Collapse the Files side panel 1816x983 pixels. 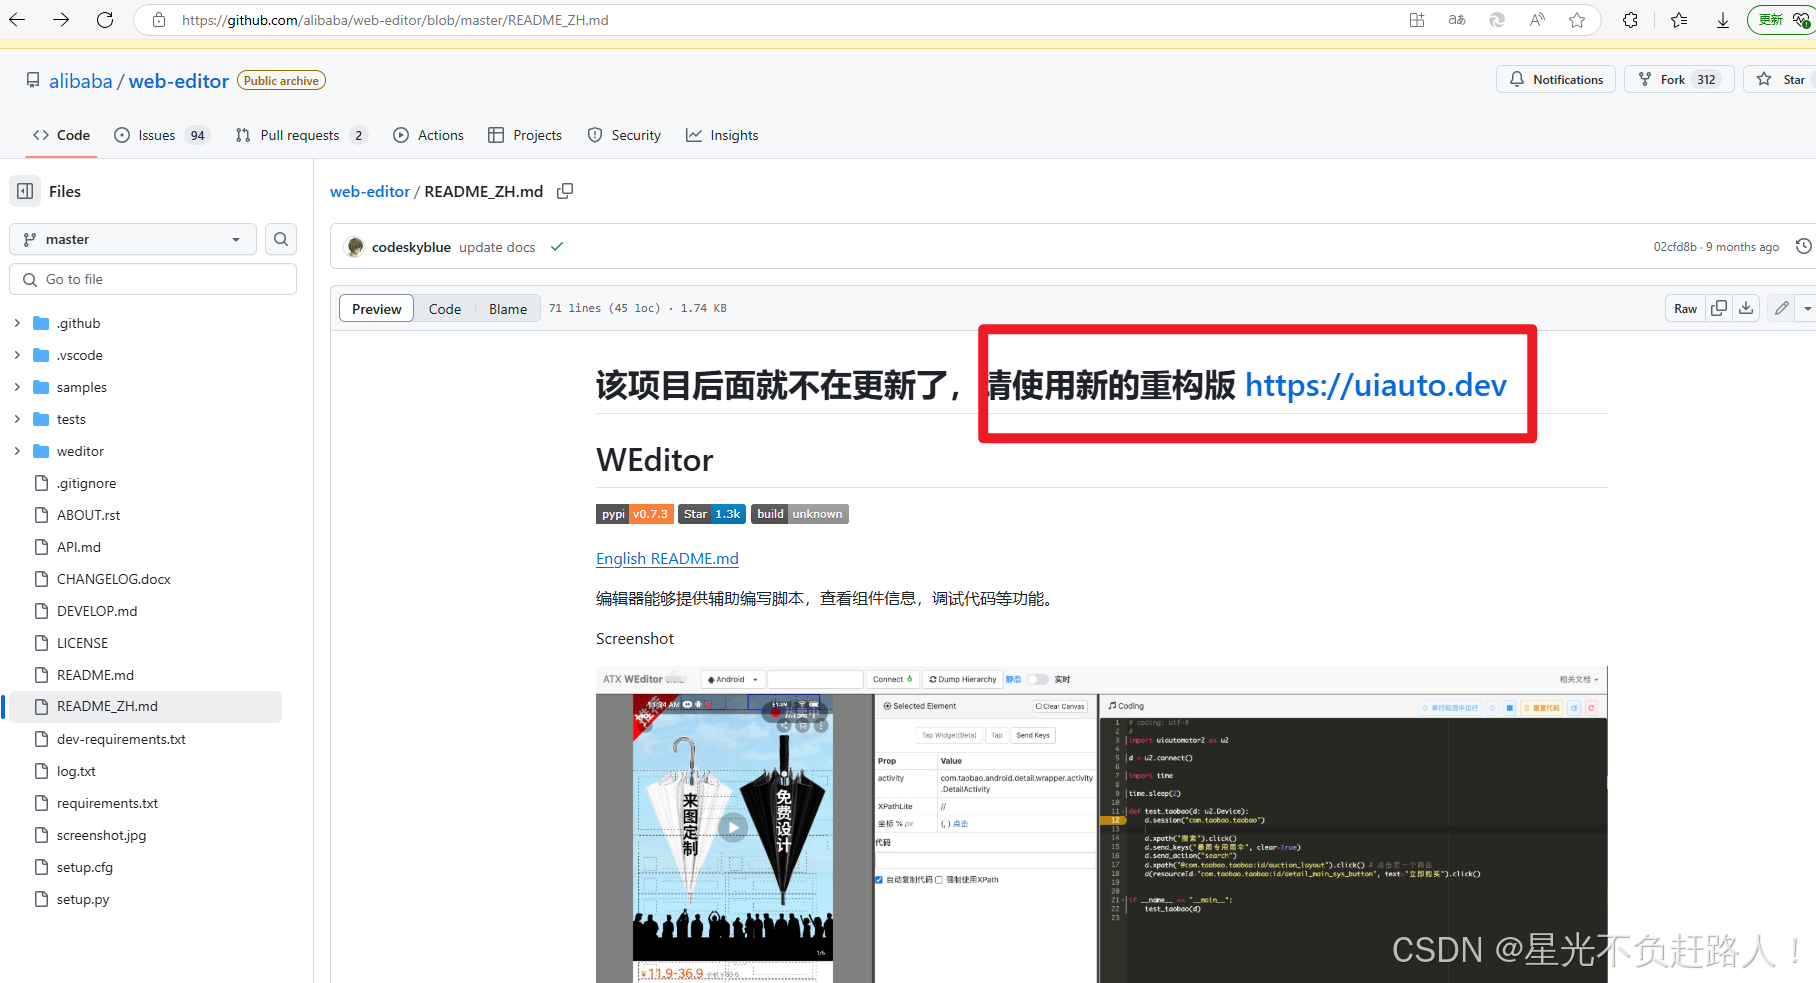tap(25, 191)
